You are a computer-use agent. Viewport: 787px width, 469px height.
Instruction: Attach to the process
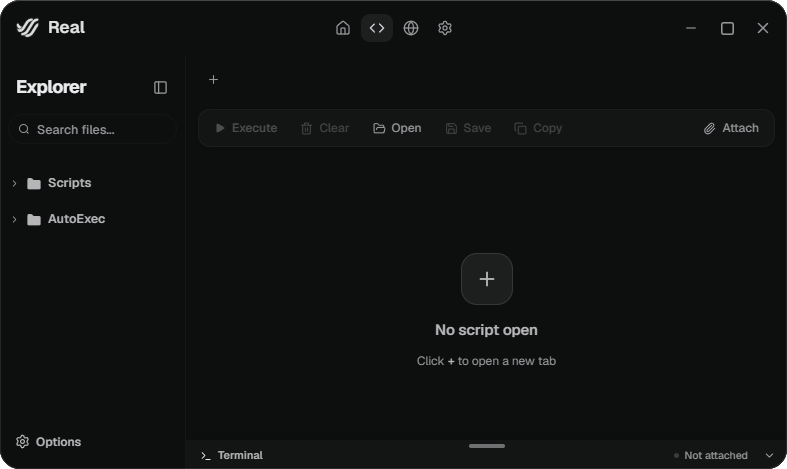(x=731, y=128)
